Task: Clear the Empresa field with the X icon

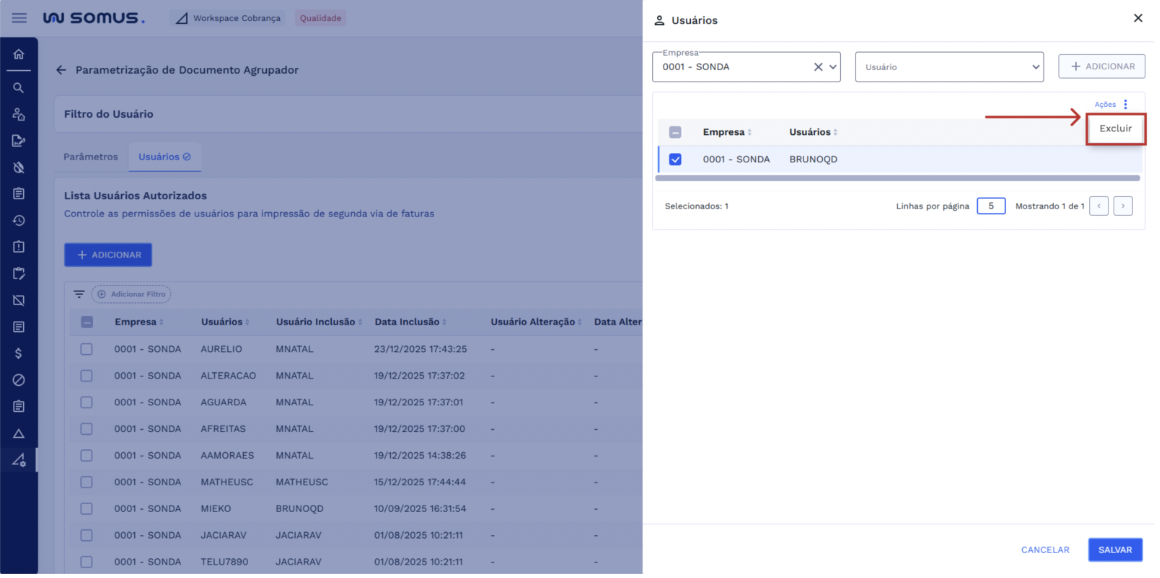Action: click(817, 67)
